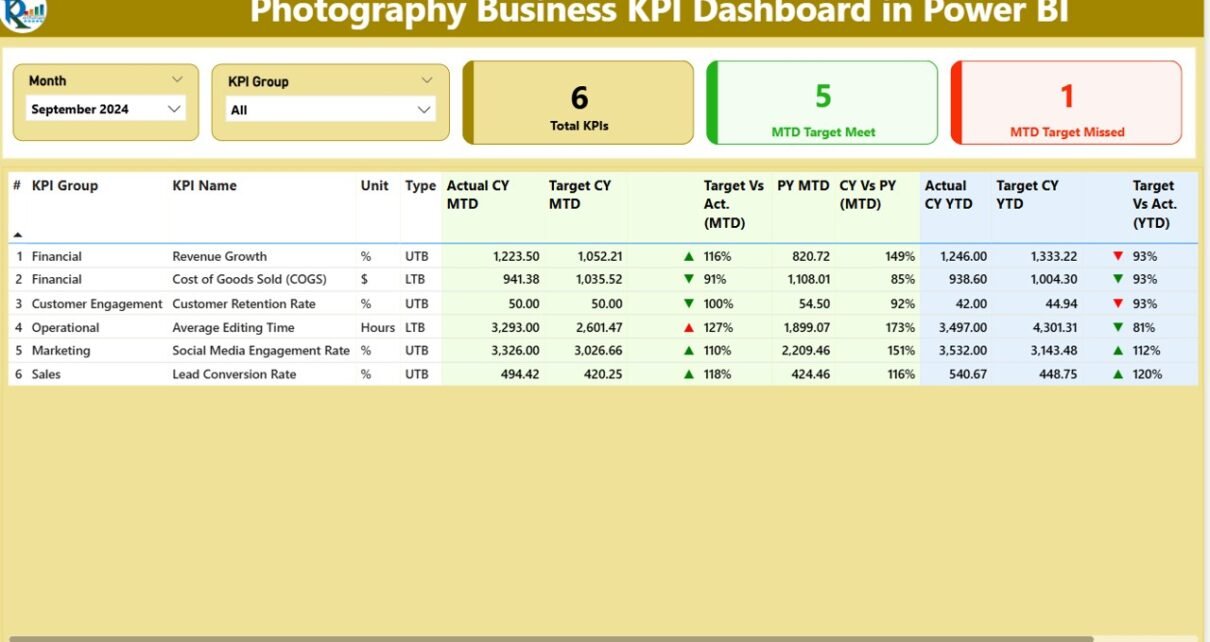Click the COGS row's green MTD down arrow

(688, 280)
